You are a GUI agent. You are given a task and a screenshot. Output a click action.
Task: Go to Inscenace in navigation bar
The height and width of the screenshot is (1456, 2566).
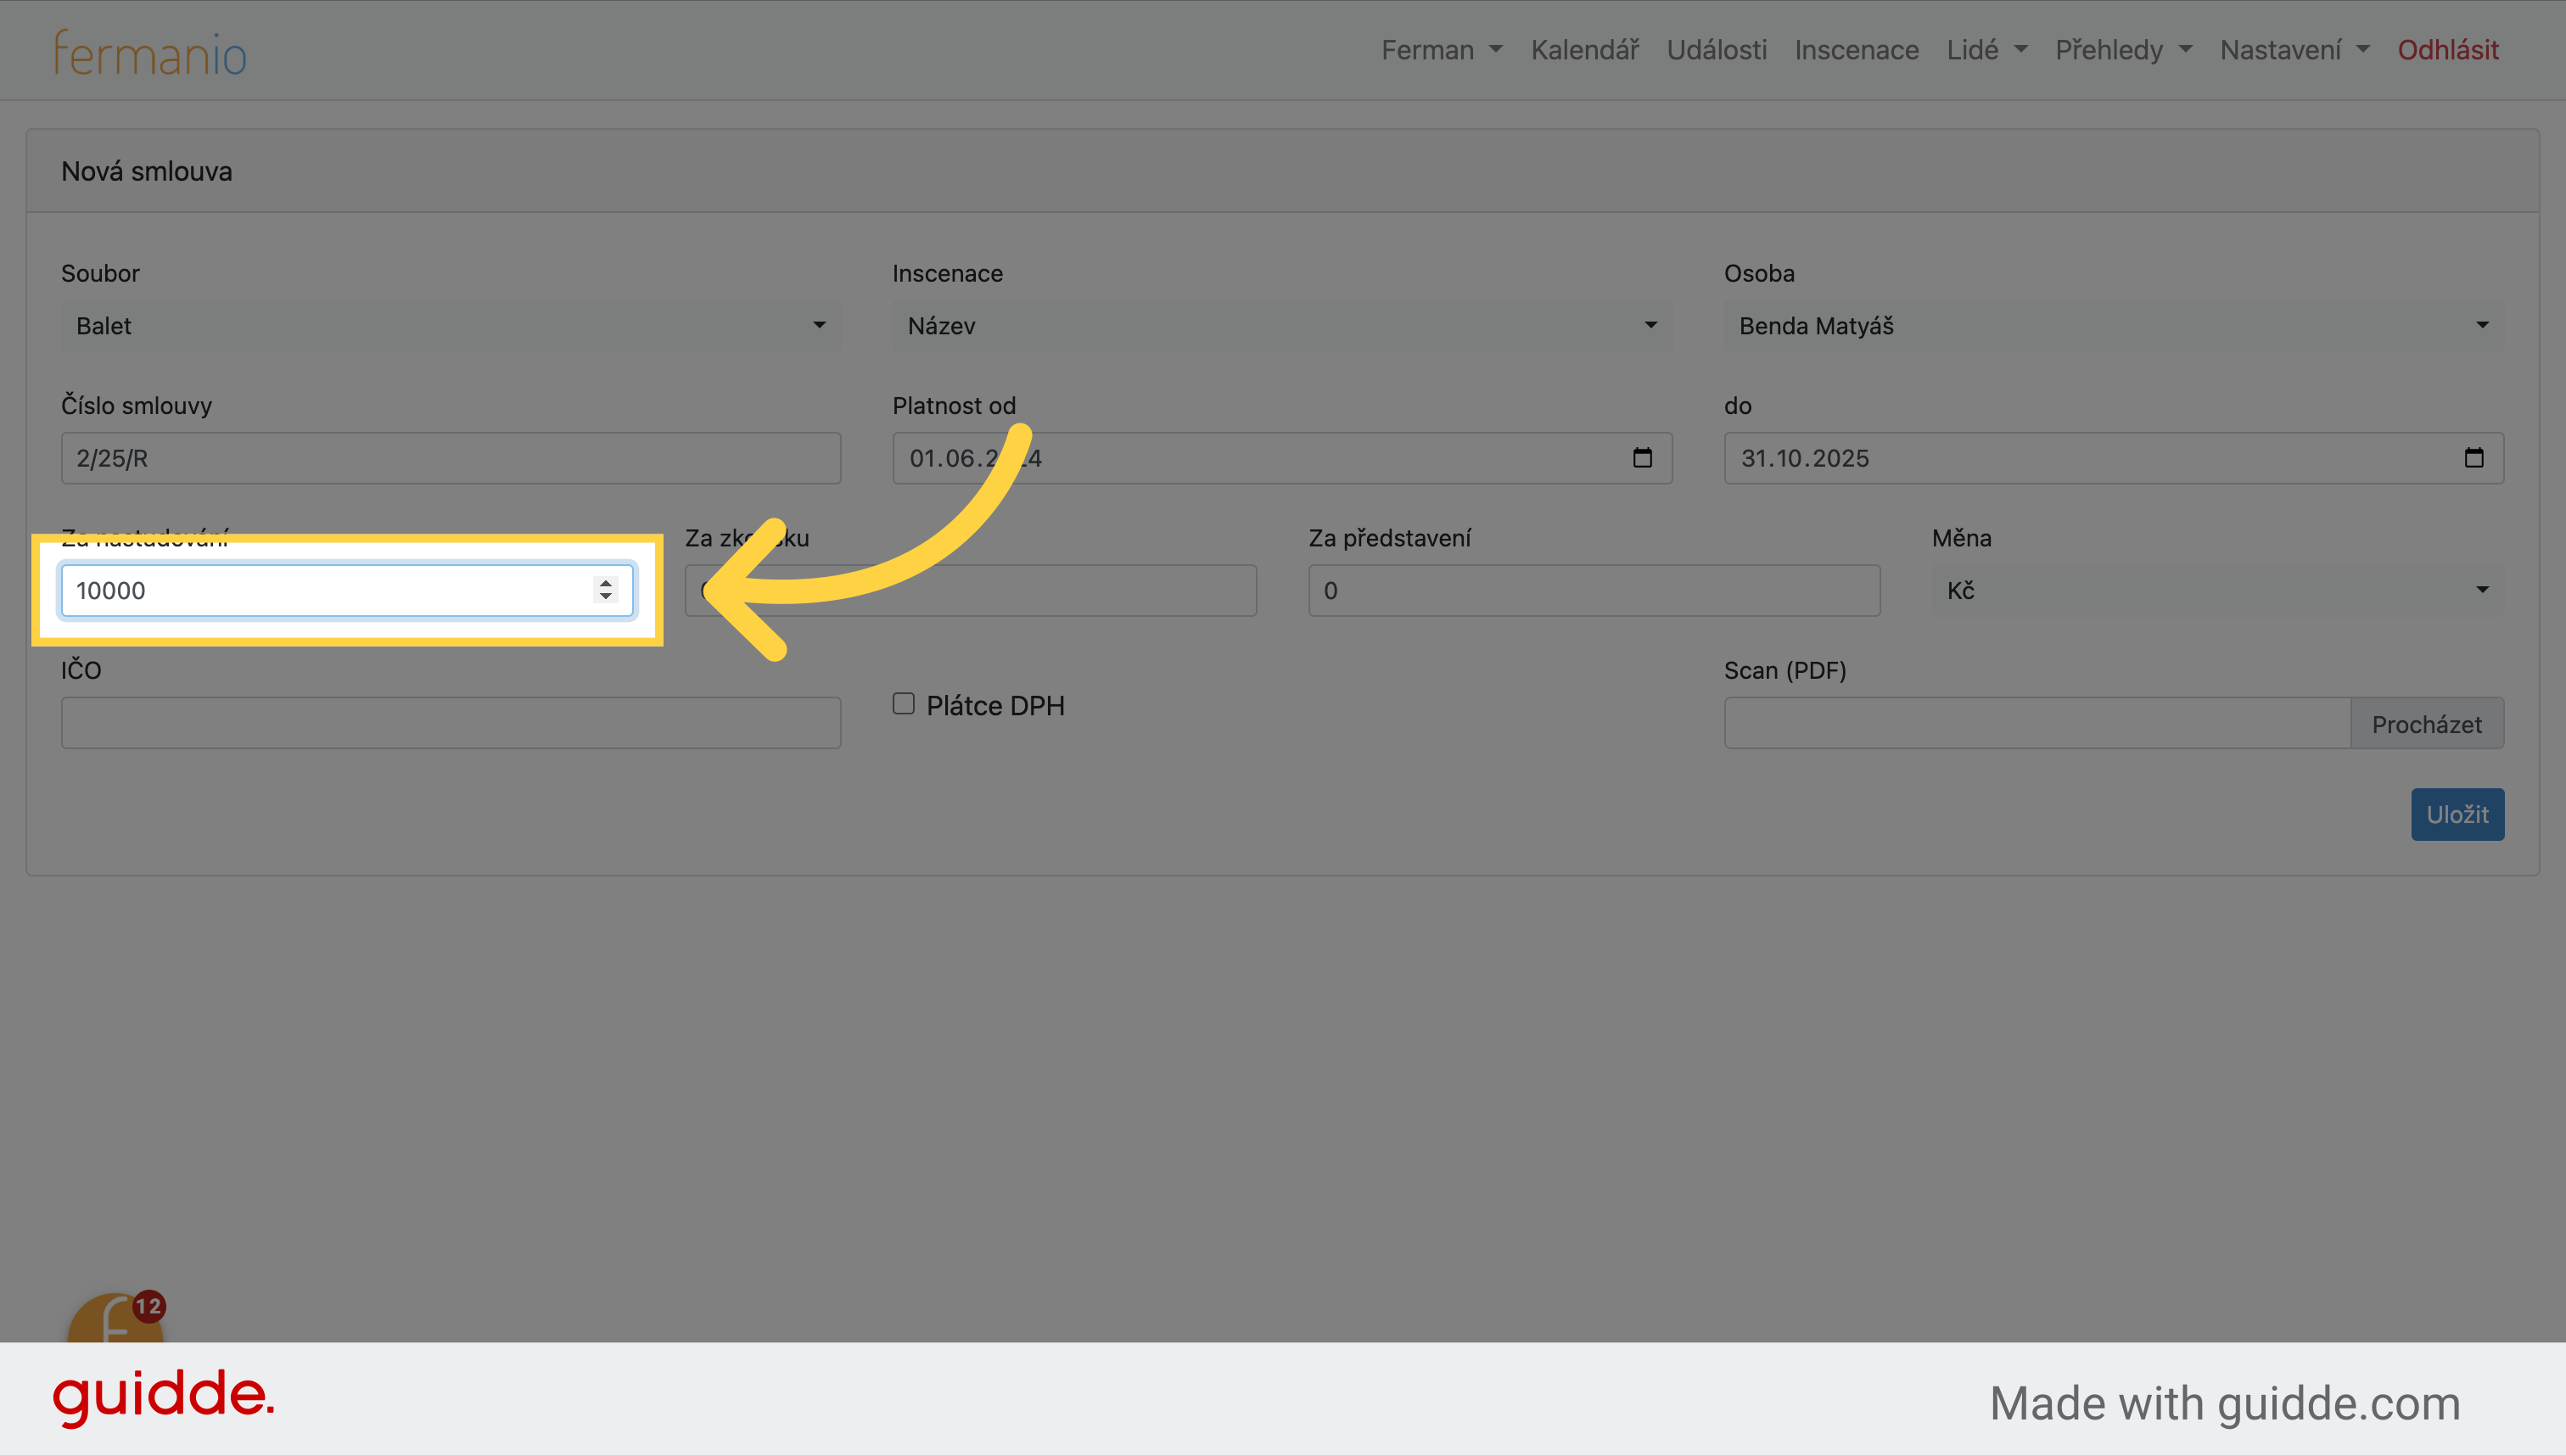(1857, 50)
